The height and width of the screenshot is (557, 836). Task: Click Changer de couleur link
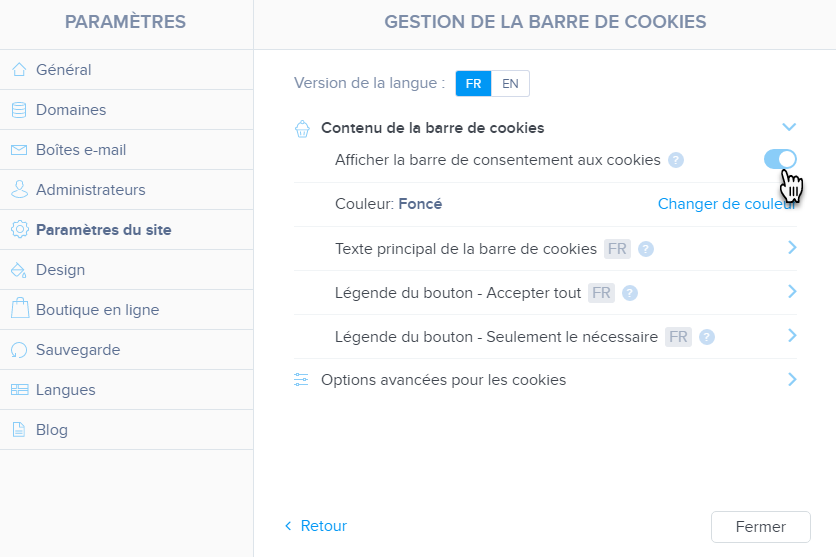[x=726, y=204]
